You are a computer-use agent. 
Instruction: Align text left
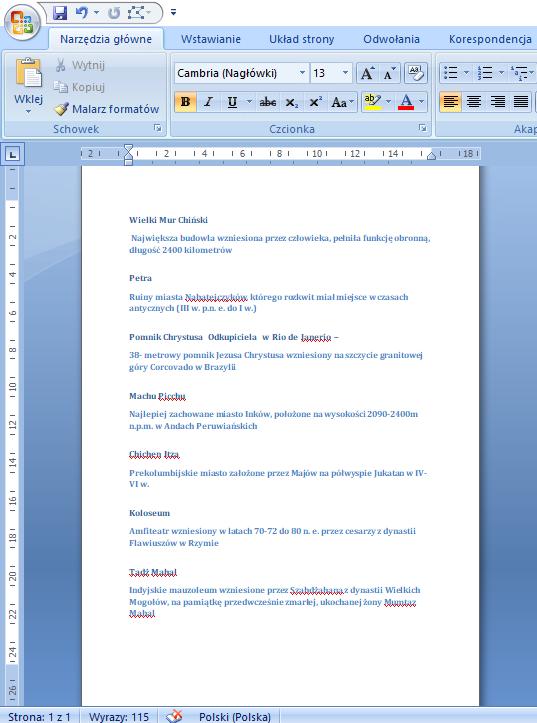coord(450,102)
